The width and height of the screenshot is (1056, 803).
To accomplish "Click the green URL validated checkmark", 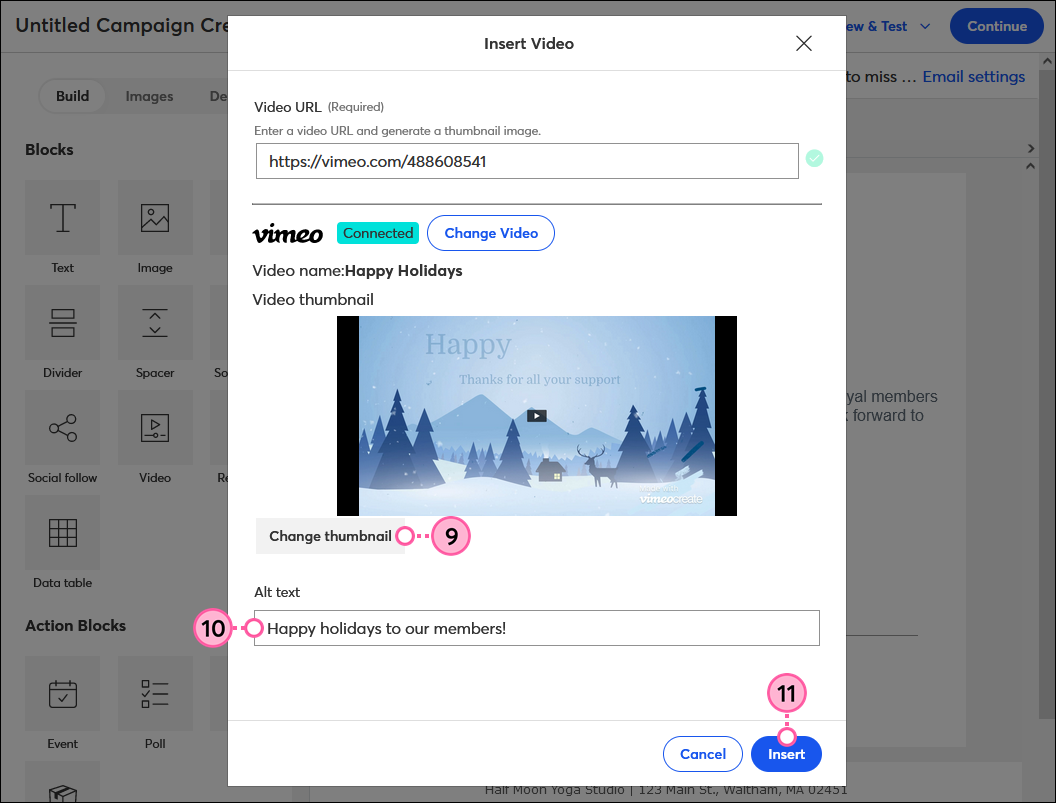I will click(x=814, y=158).
